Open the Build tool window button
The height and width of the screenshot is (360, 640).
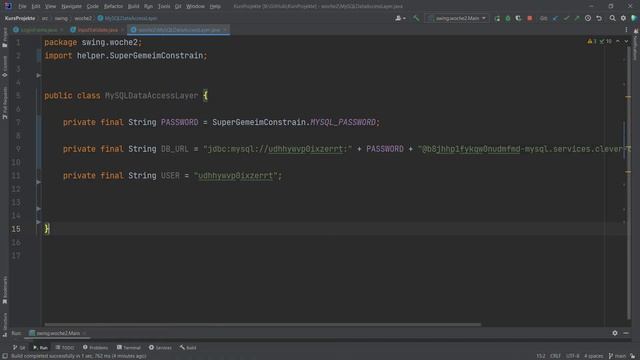[x=188, y=348]
